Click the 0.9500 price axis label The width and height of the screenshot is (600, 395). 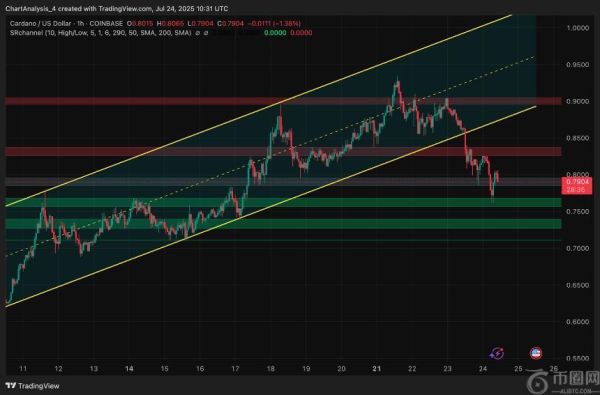click(577, 65)
